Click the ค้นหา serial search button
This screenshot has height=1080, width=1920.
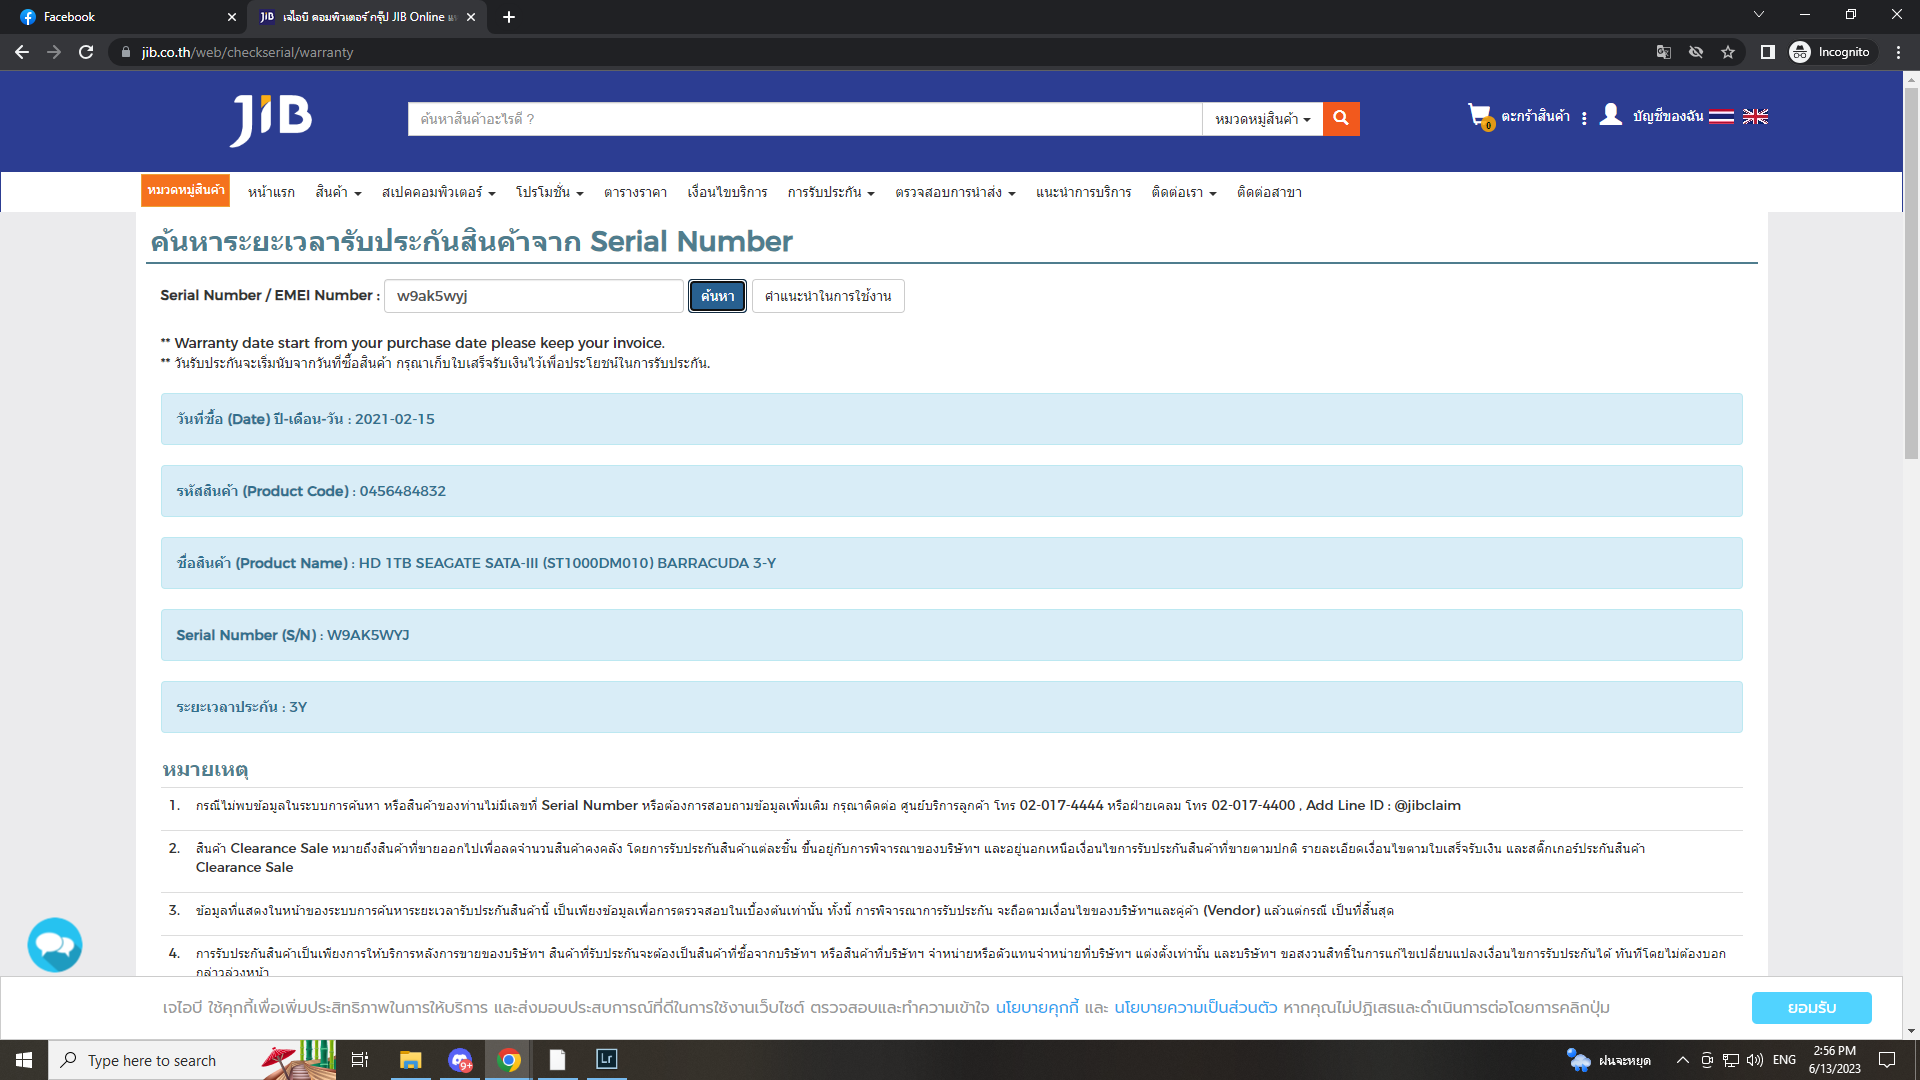click(717, 296)
